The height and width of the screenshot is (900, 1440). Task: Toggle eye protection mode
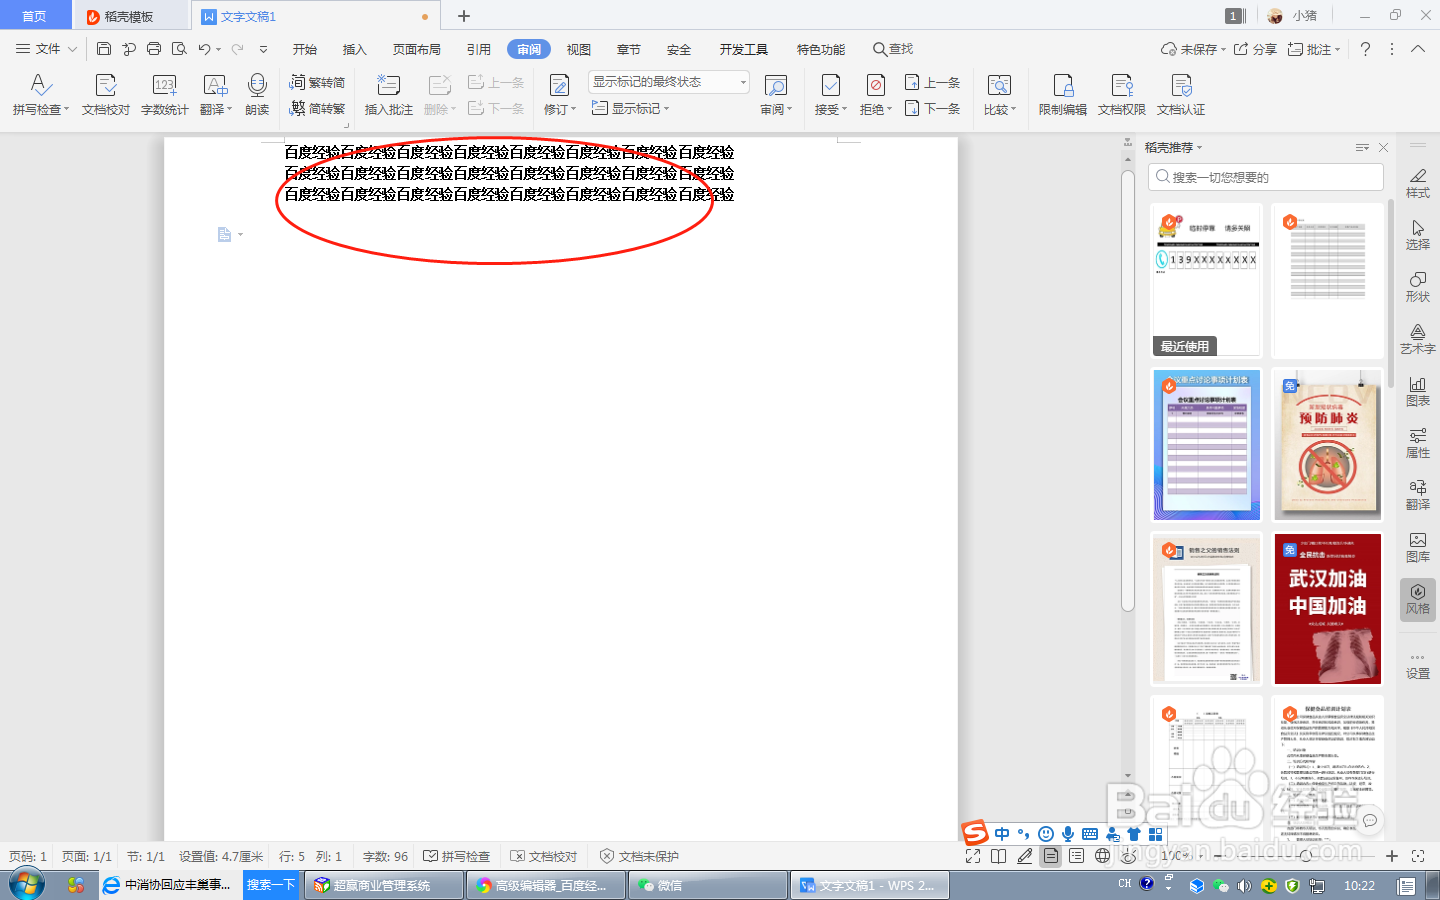click(1129, 856)
